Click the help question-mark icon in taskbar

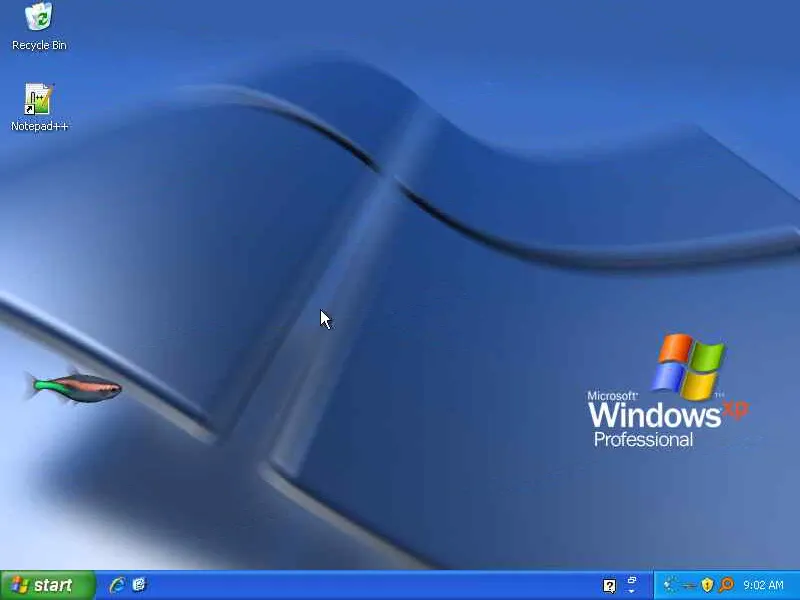[609, 586]
